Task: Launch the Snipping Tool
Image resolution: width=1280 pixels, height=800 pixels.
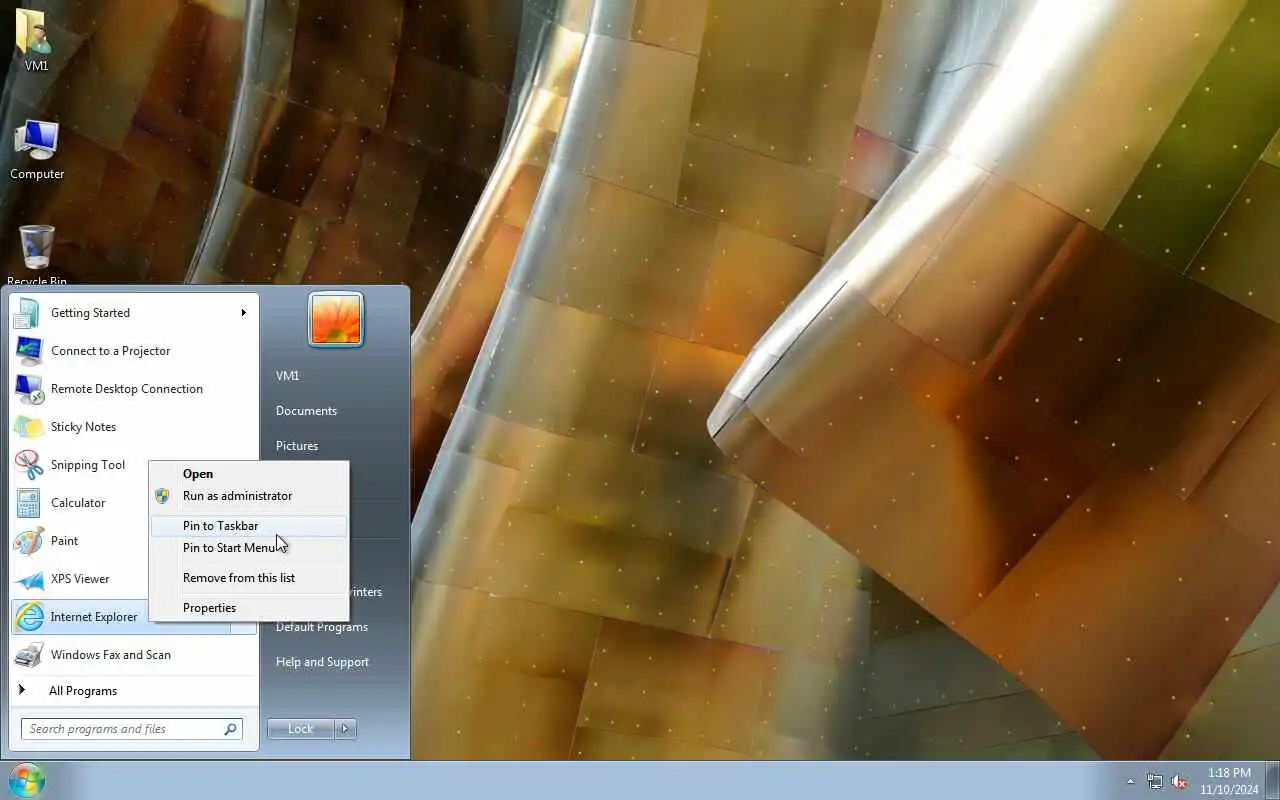Action: (x=80, y=465)
